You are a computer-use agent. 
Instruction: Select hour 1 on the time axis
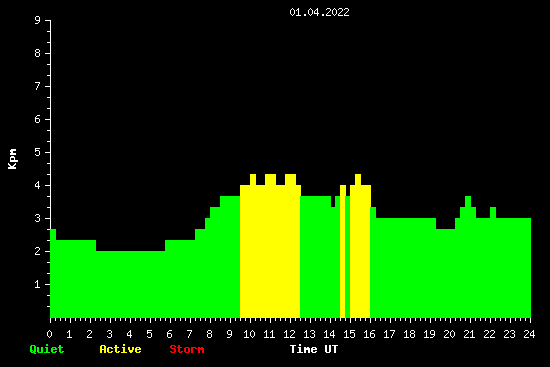[x=69, y=334]
